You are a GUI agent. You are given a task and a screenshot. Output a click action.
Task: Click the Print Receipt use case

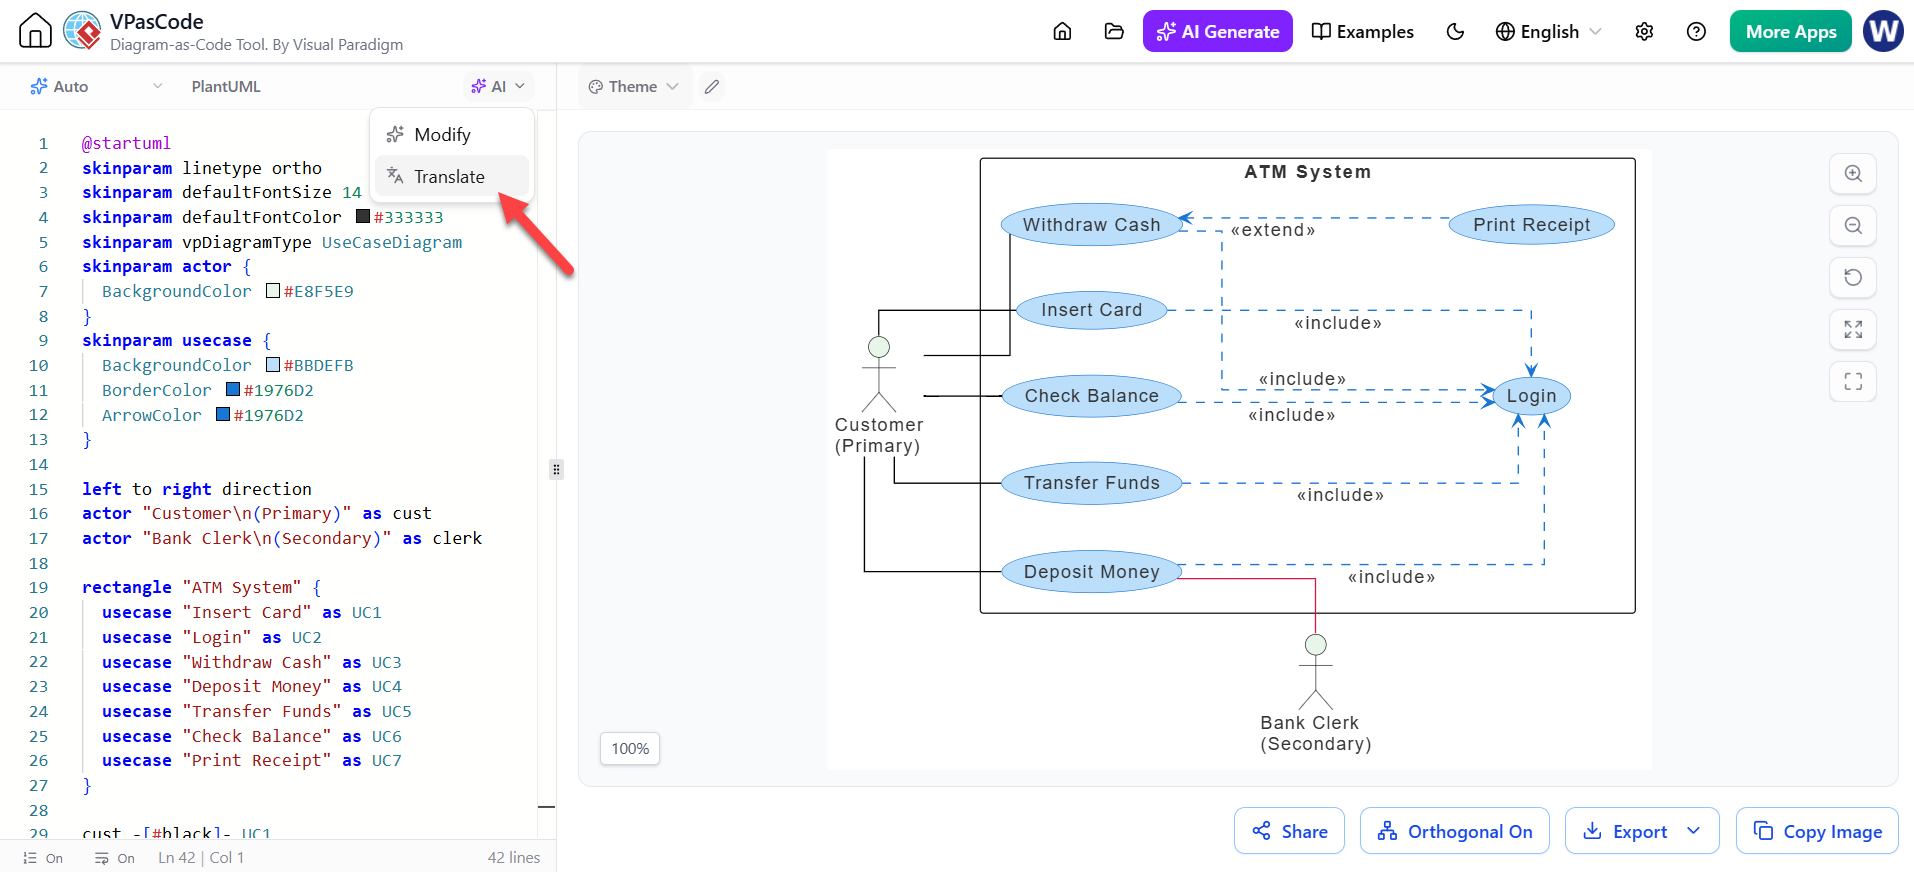coord(1531,225)
